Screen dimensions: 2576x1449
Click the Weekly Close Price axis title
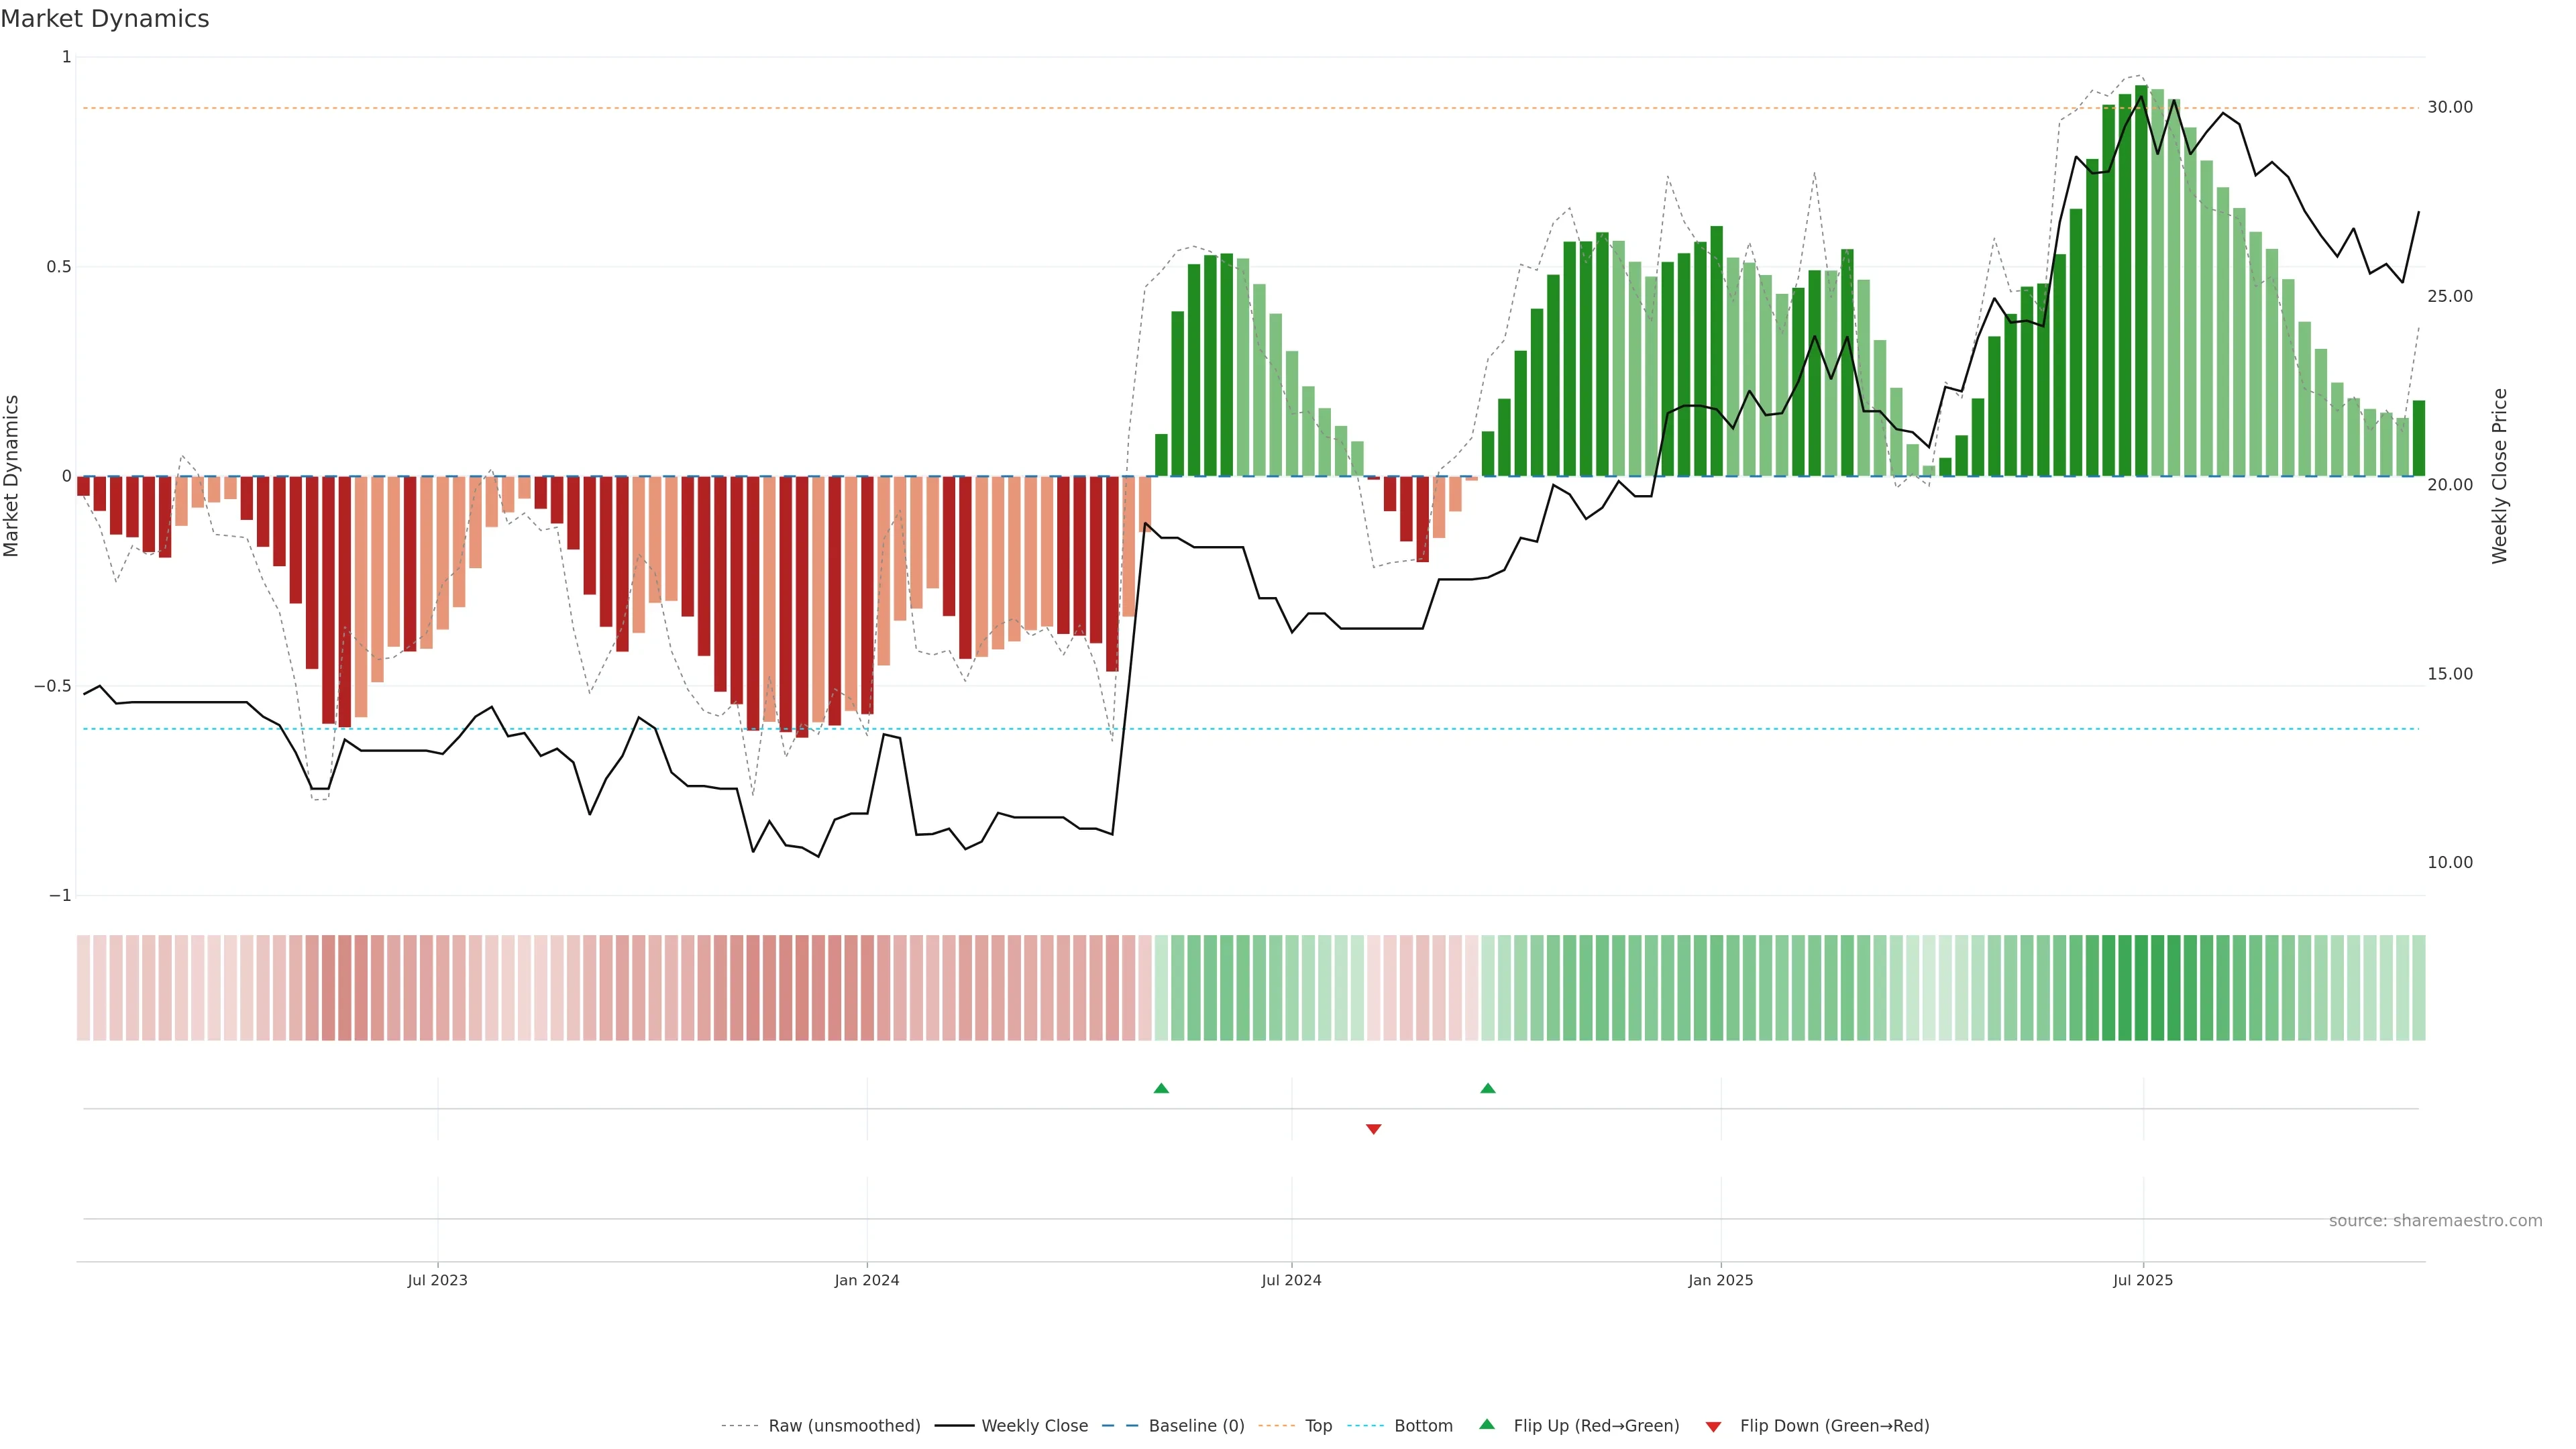pyautogui.click(x=2499, y=476)
